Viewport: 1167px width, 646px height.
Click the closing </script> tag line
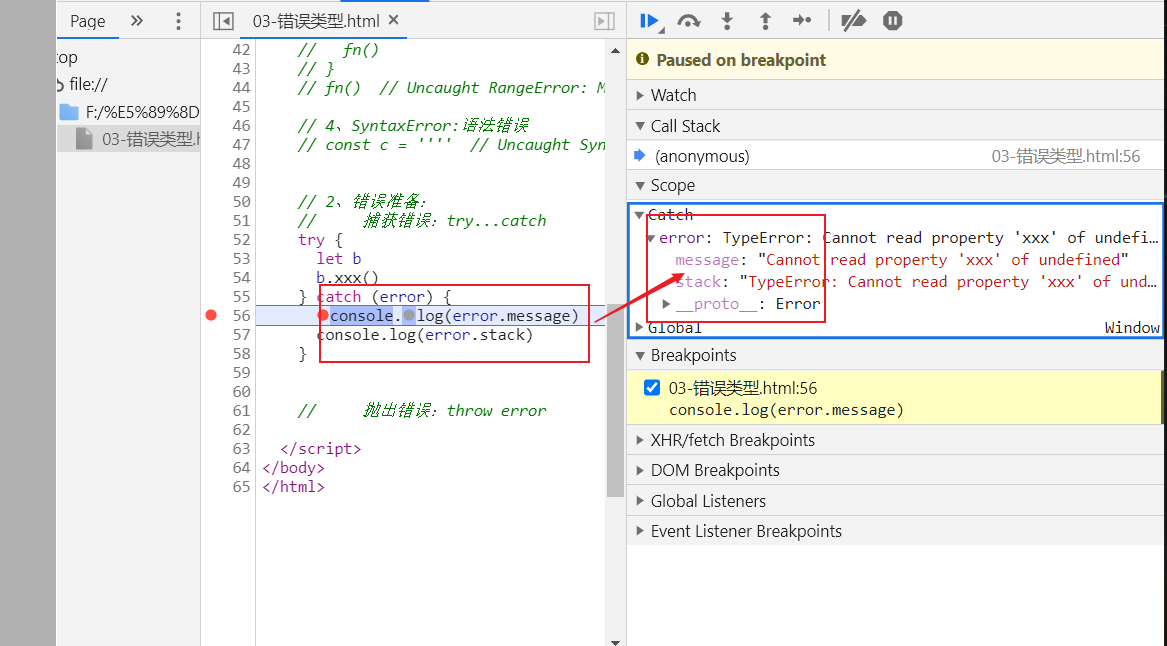[321, 449]
